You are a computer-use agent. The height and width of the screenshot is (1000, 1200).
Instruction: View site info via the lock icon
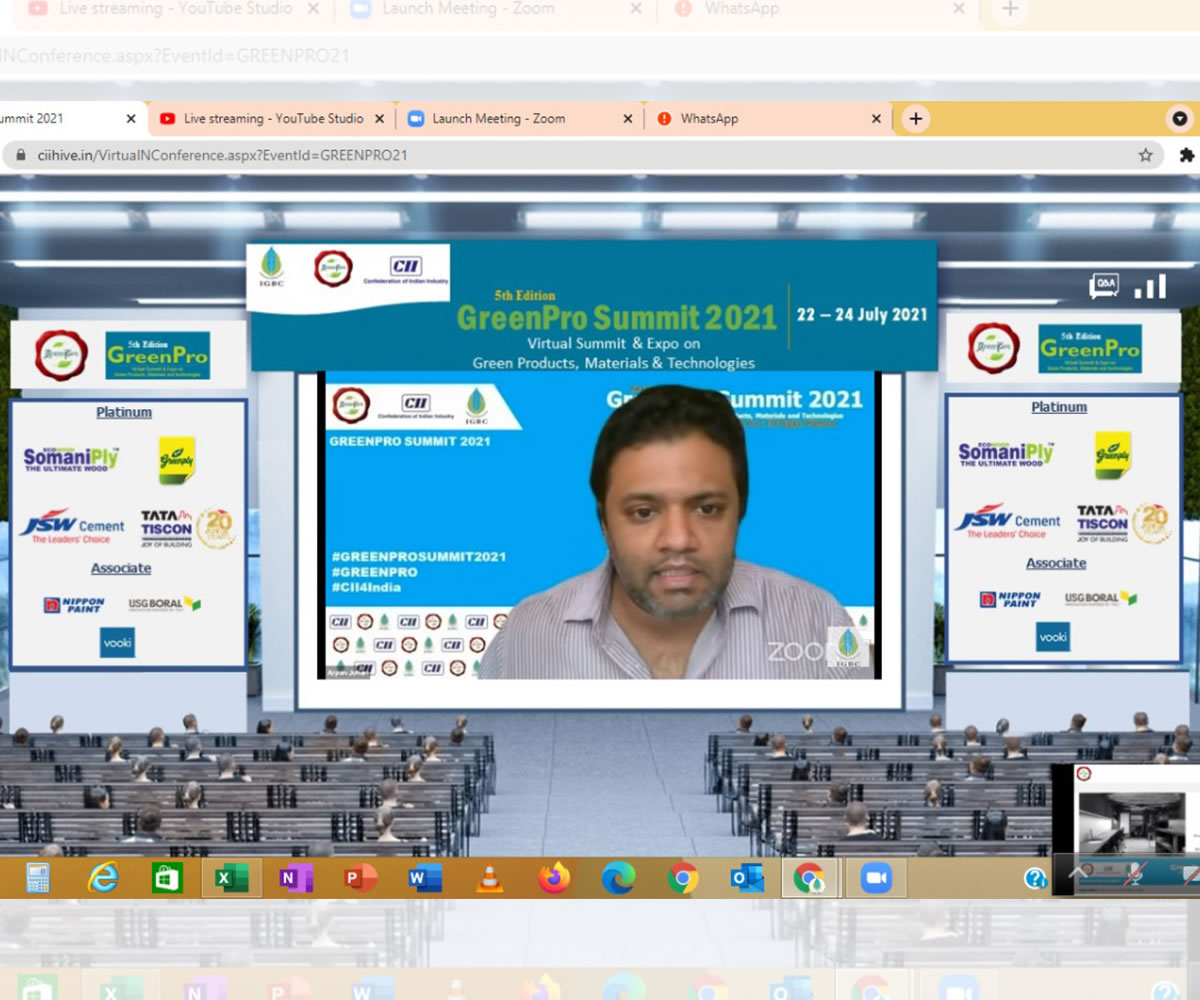(19, 155)
